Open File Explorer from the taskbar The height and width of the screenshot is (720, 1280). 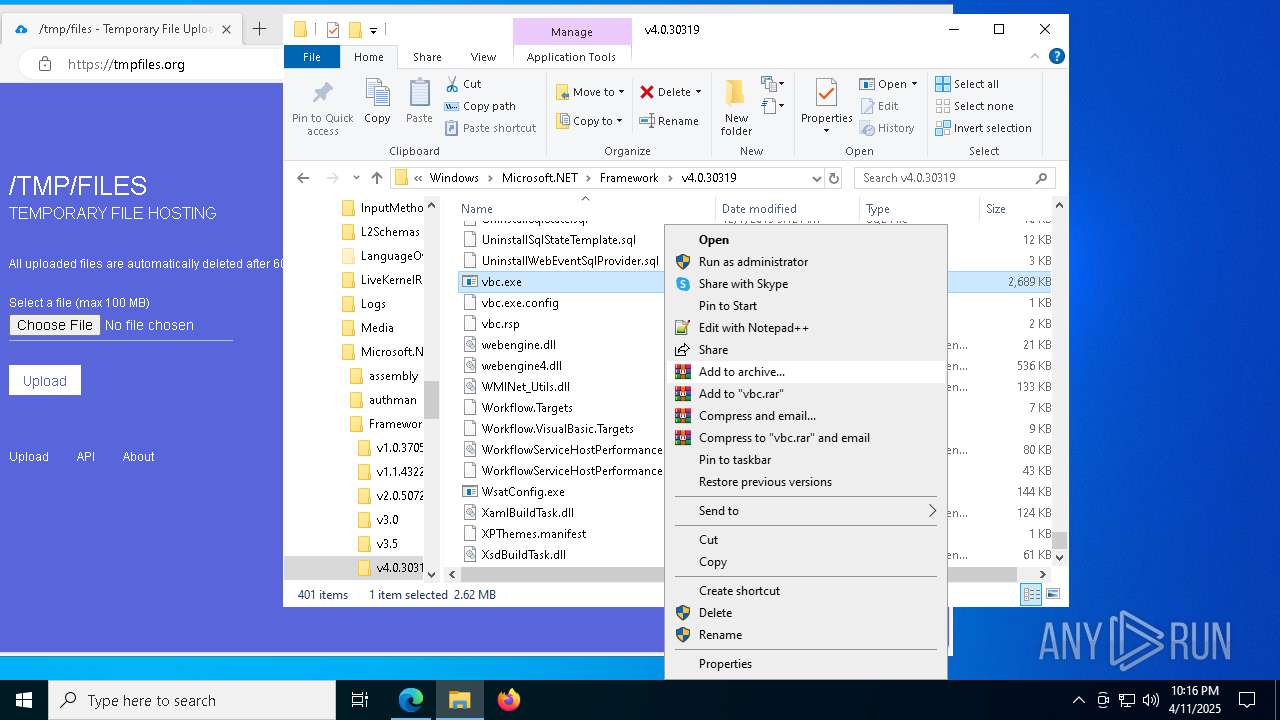pos(459,700)
